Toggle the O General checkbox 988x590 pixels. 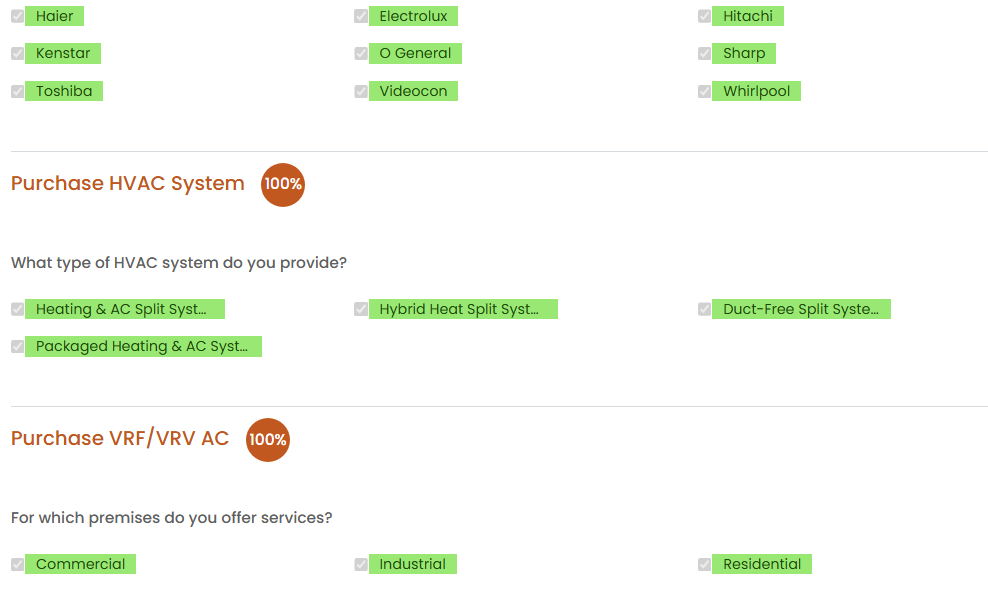pos(361,54)
